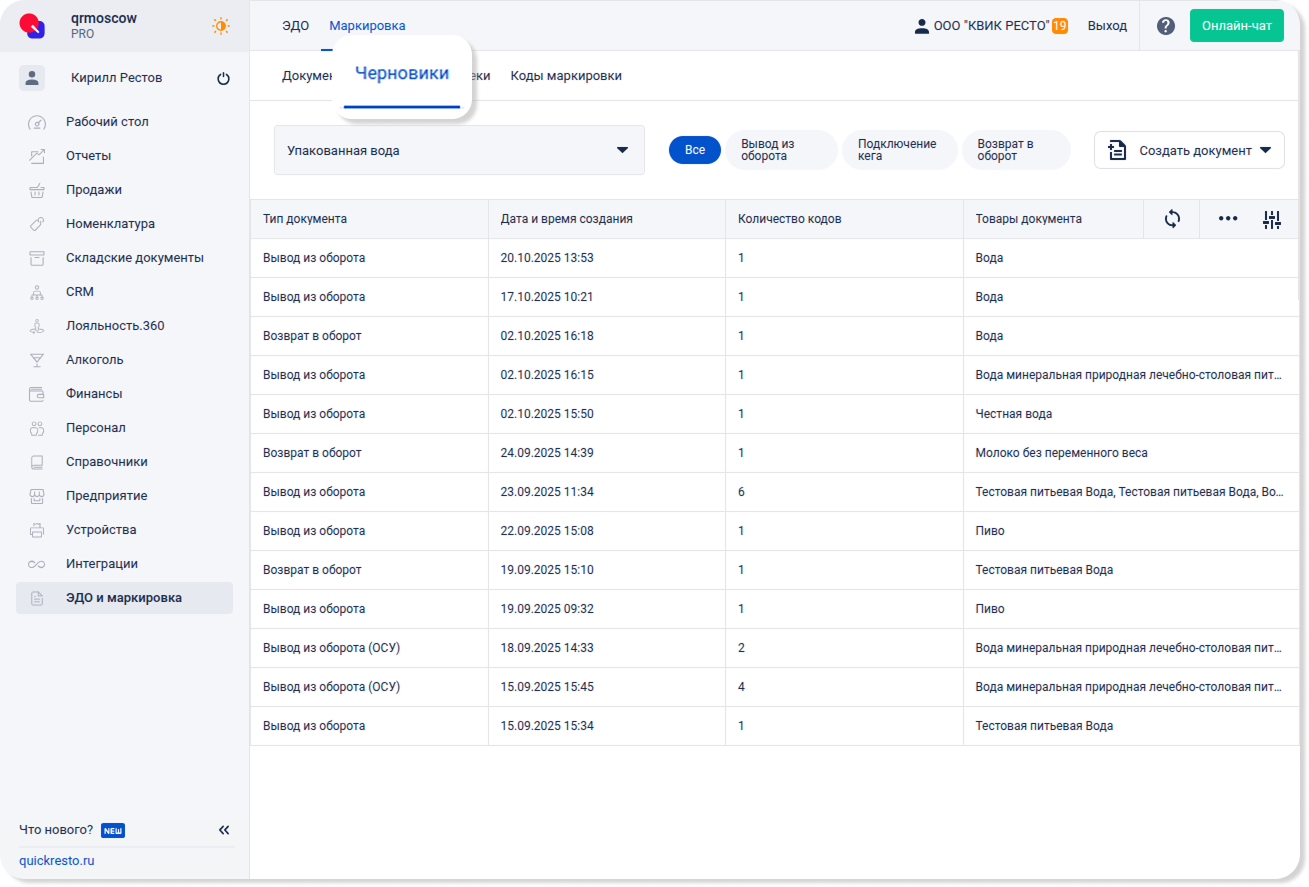Open the Коды маркировки tab
This screenshot has height=887, width=1309.
click(566, 76)
